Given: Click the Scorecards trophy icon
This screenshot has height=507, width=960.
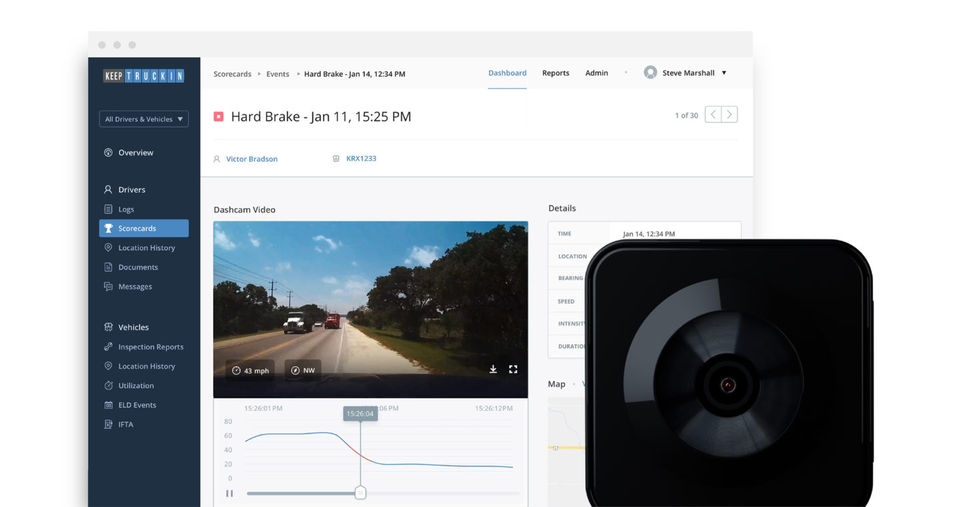Looking at the screenshot, I should point(108,228).
